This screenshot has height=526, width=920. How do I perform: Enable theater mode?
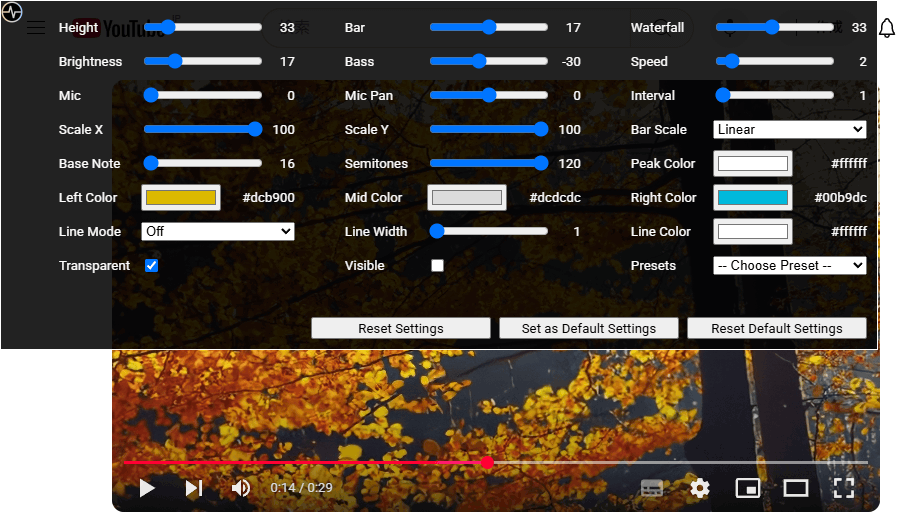[796, 488]
